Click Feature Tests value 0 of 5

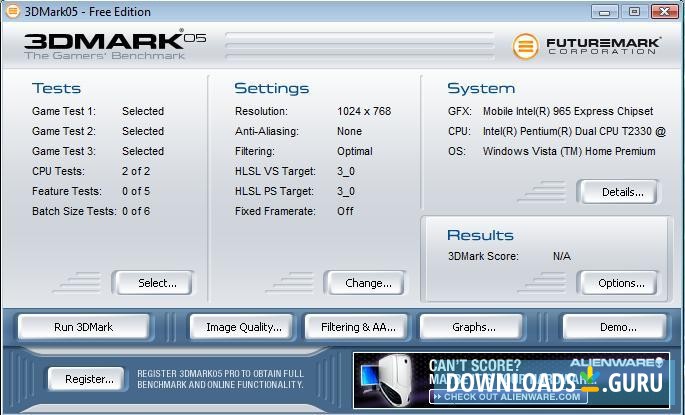coord(136,191)
